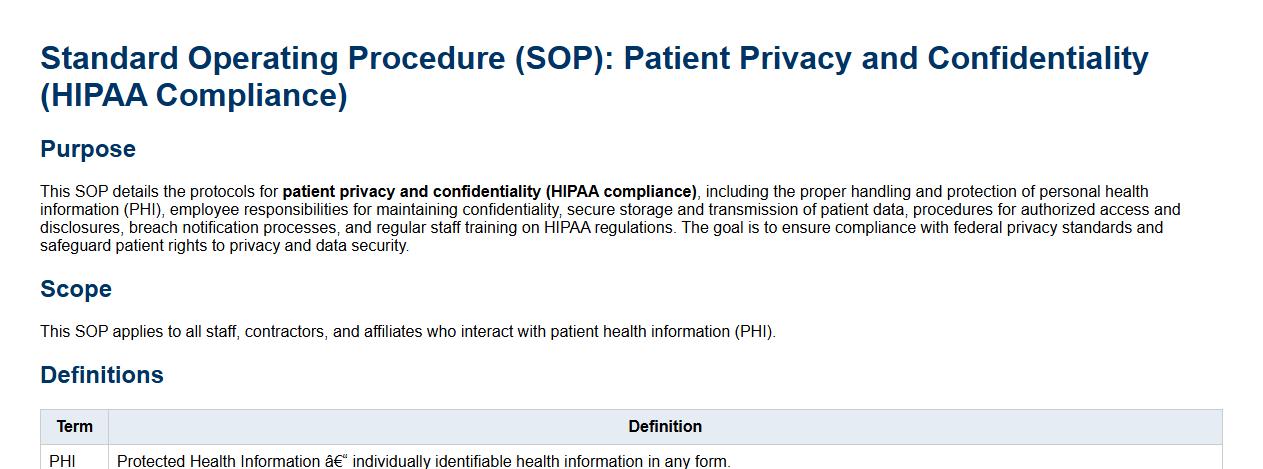The width and height of the screenshot is (1263, 469).
Task: Click the "(HIPAA Compliance)" title line
Action: click(194, 96)
